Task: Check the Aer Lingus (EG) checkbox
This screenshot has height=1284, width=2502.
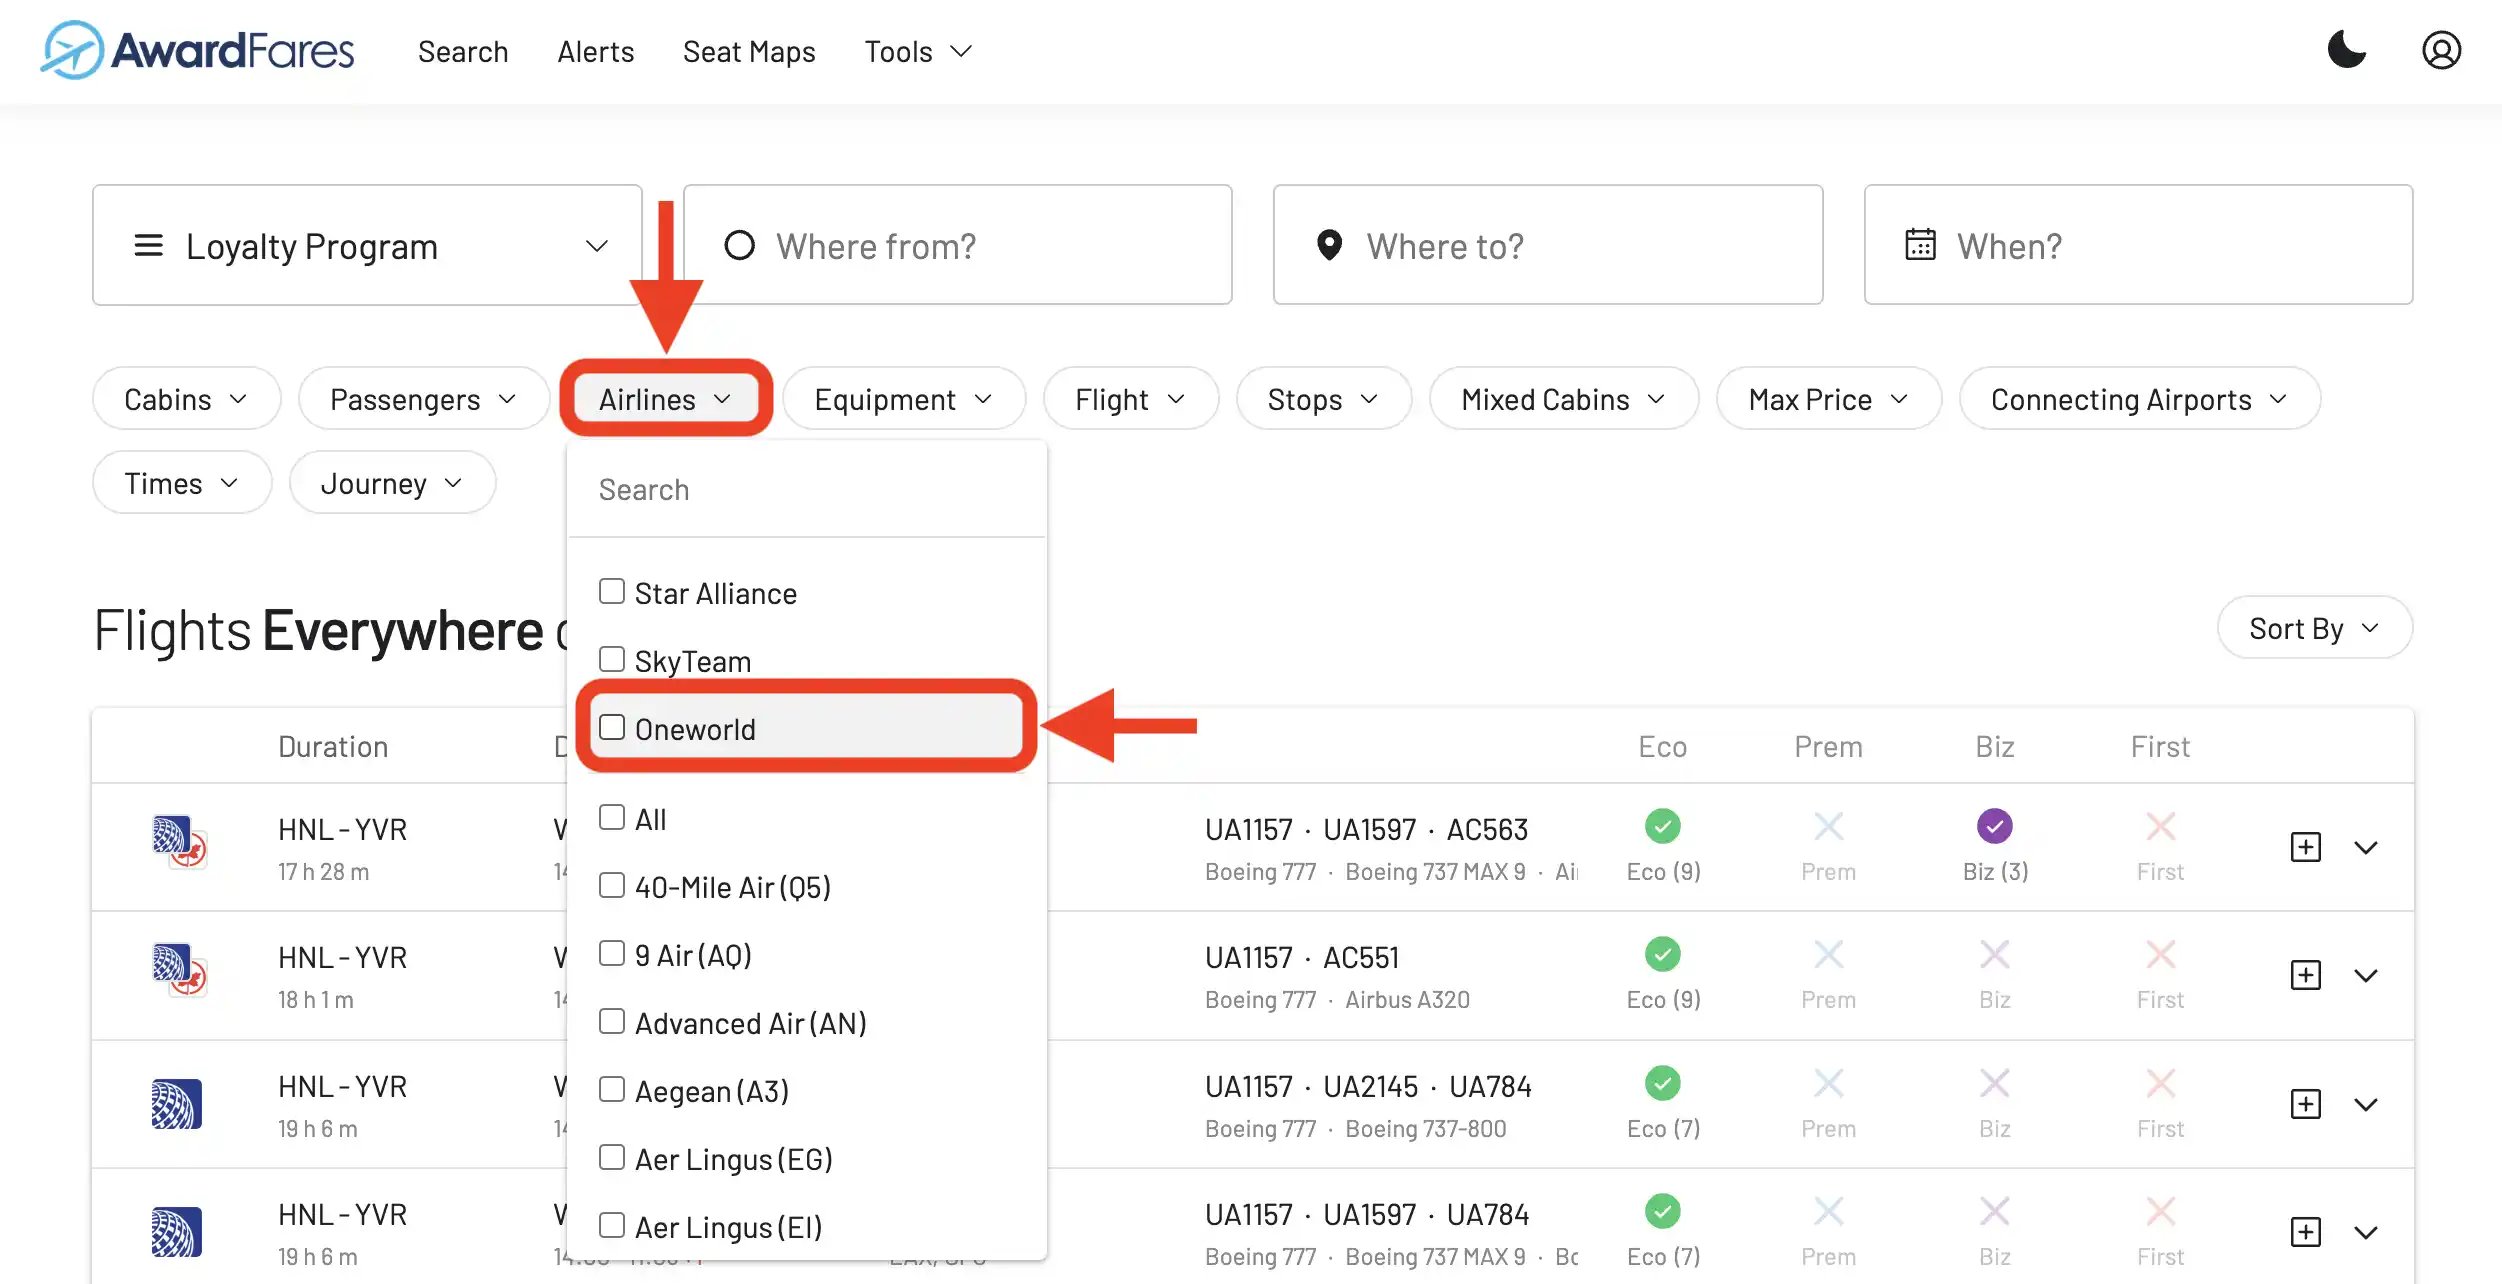Action: point(611,1157)
